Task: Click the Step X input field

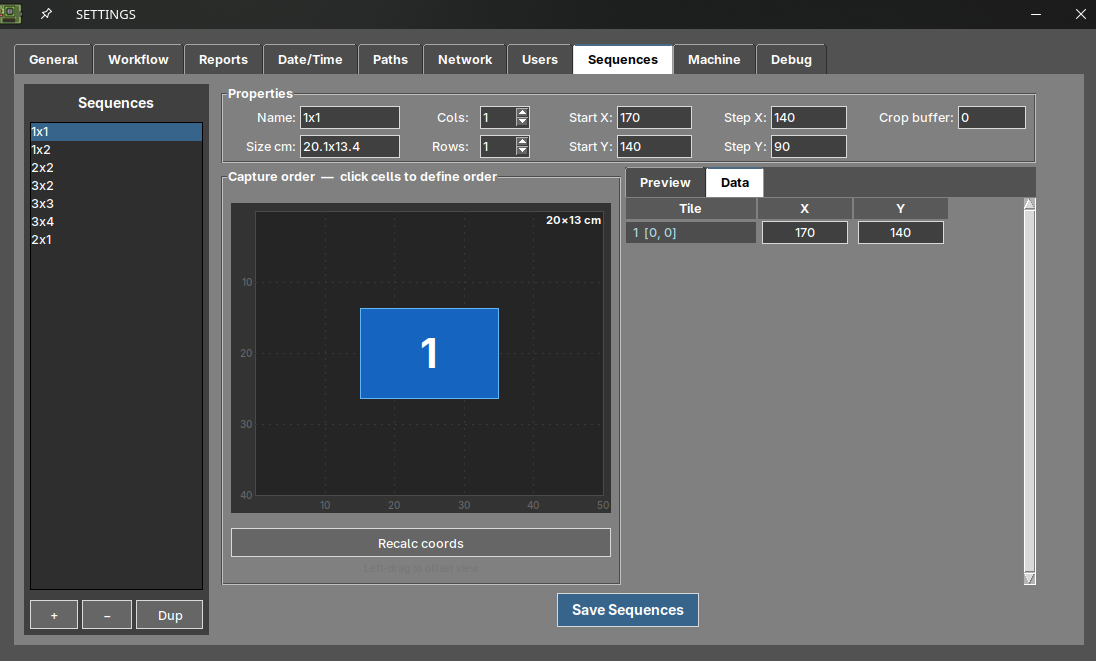Action: pyautogui.click(x=809, y=117)
